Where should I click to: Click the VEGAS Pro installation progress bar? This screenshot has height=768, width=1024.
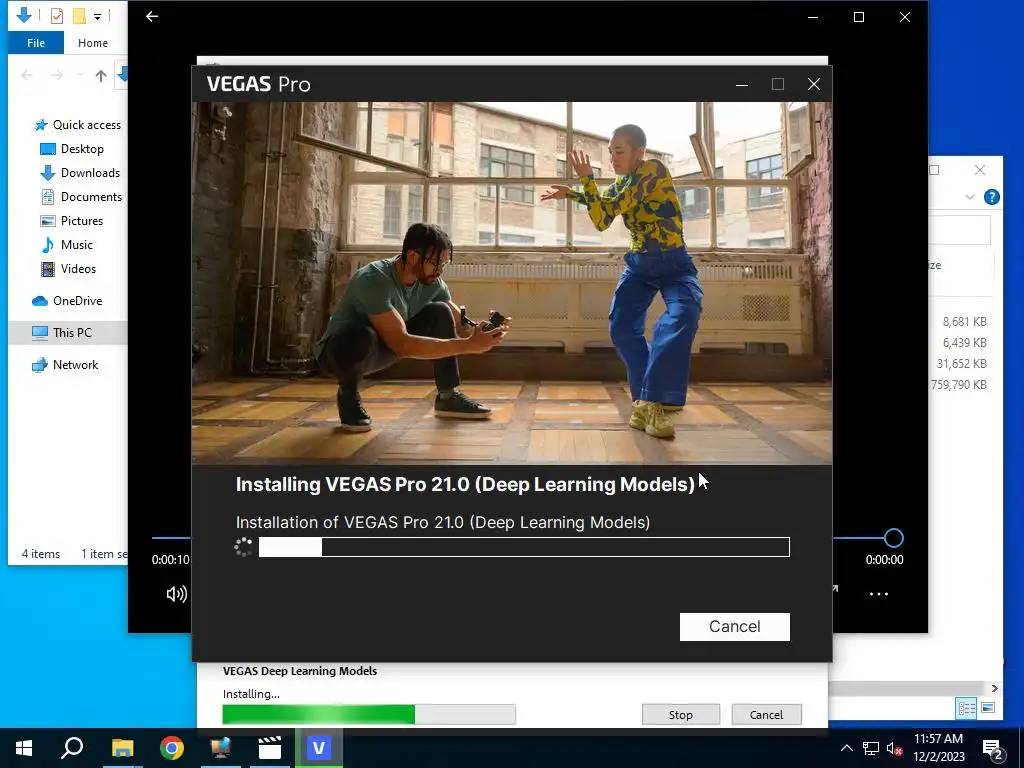(524, 547)
